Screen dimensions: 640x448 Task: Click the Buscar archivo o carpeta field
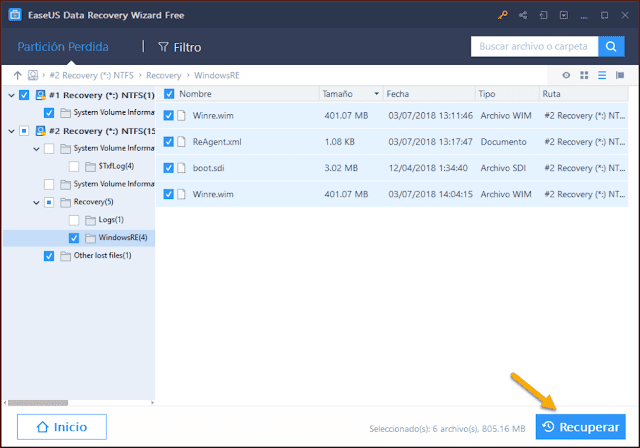coord(534,47)
